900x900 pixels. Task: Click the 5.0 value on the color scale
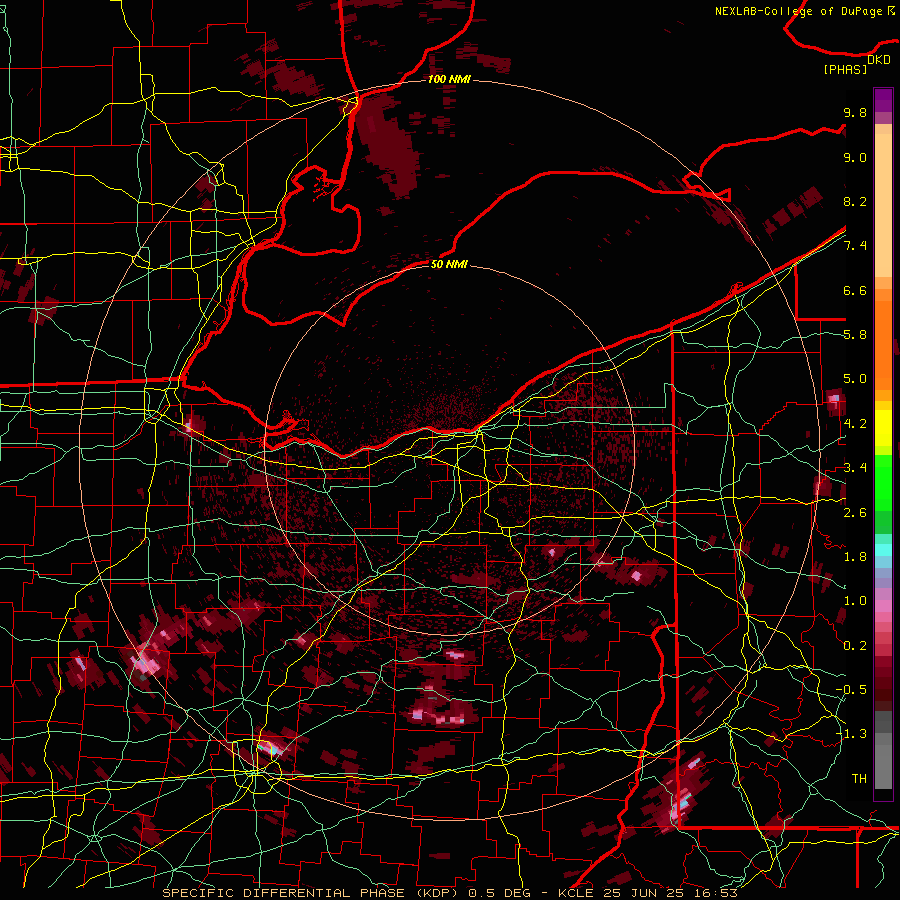click(x=855, y=379)
